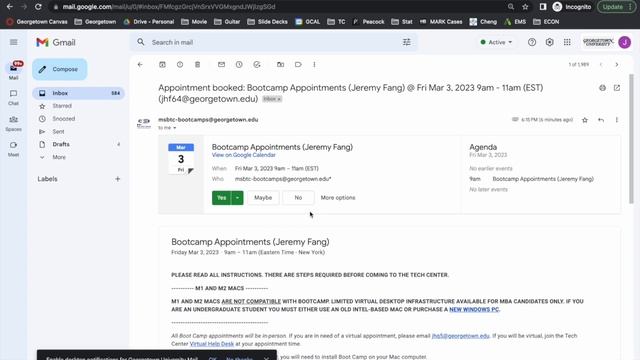Open the GCAL bookmark

coord(308,22)
